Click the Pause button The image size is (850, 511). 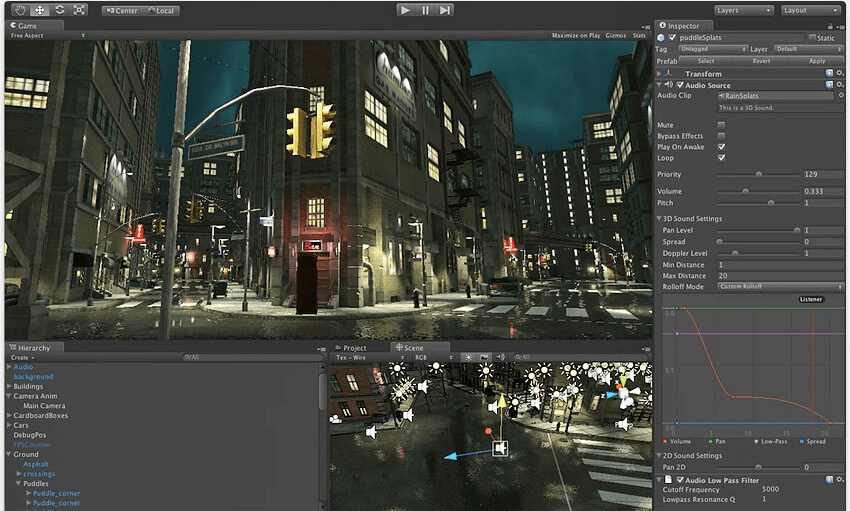[x=425, y=10]
